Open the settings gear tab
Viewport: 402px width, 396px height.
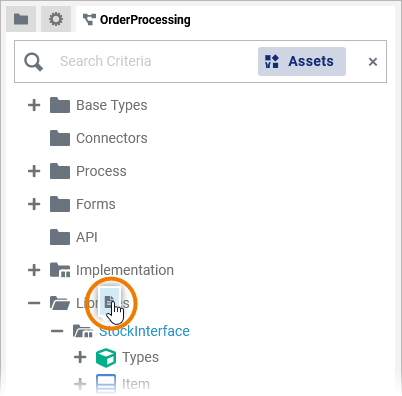pyautogui.click(x=56, y=19)
